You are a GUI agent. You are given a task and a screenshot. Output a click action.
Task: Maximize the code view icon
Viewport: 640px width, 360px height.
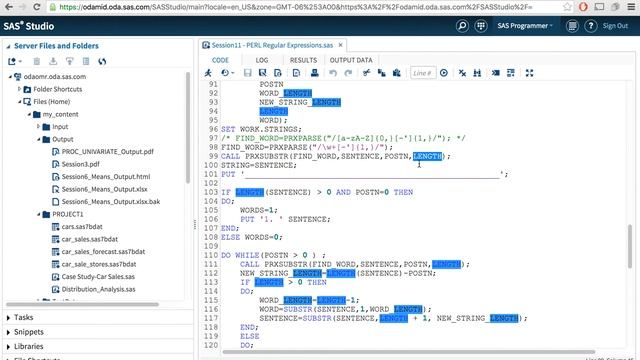529,73
